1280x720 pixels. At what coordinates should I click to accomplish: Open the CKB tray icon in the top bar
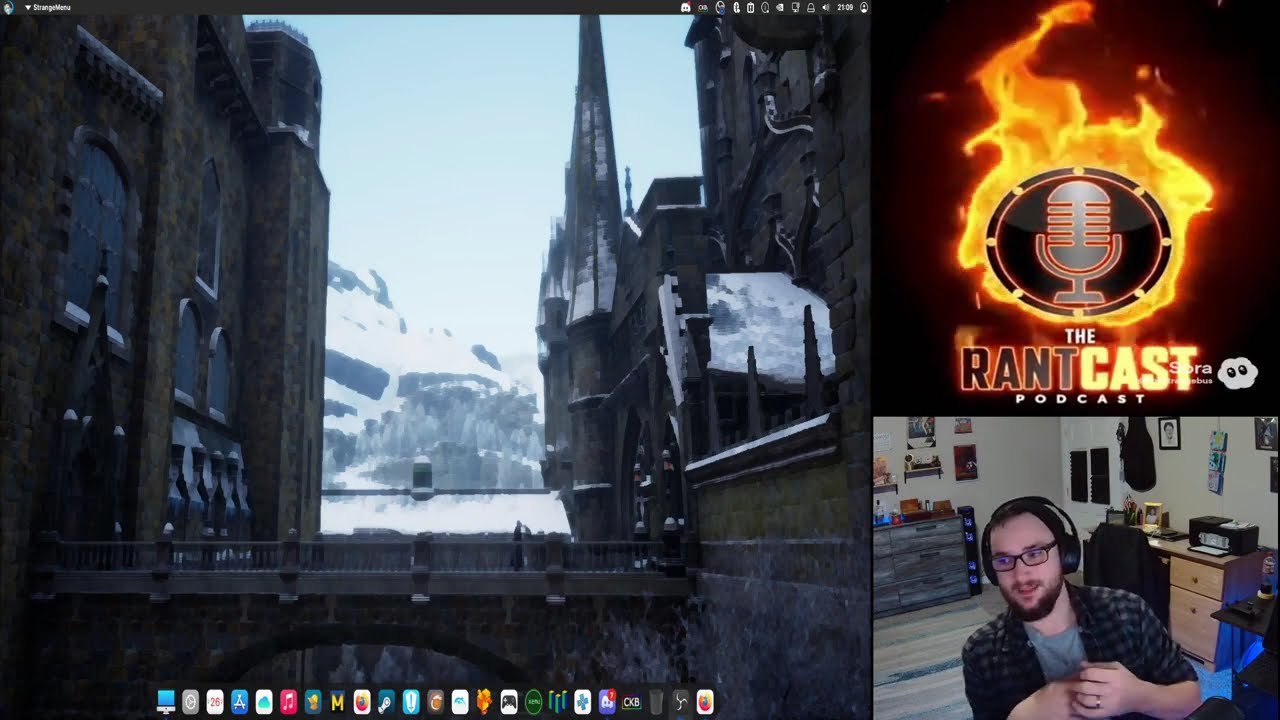pos(703,7)
